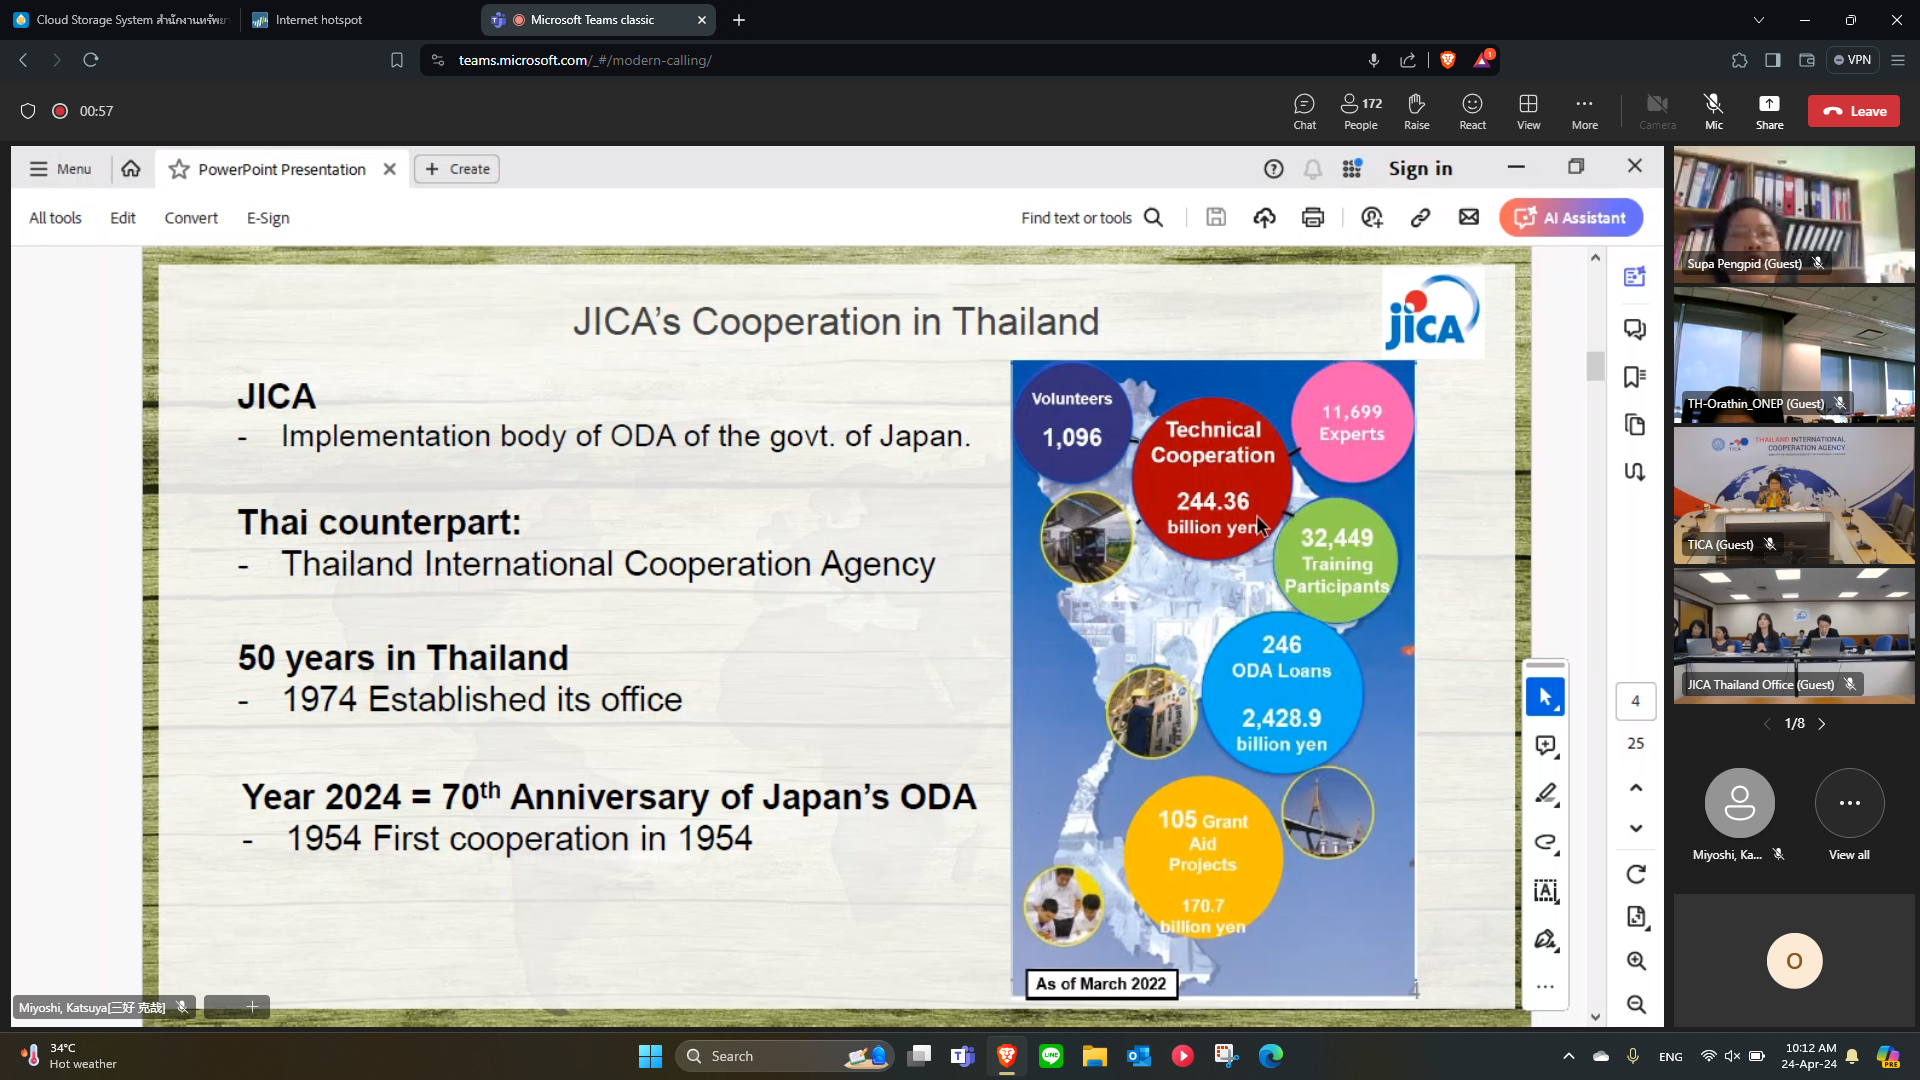The width and height of the screenshot is (1920, 1080).
Task: Open Acrobat help question icon
Action: [1273, 169]
